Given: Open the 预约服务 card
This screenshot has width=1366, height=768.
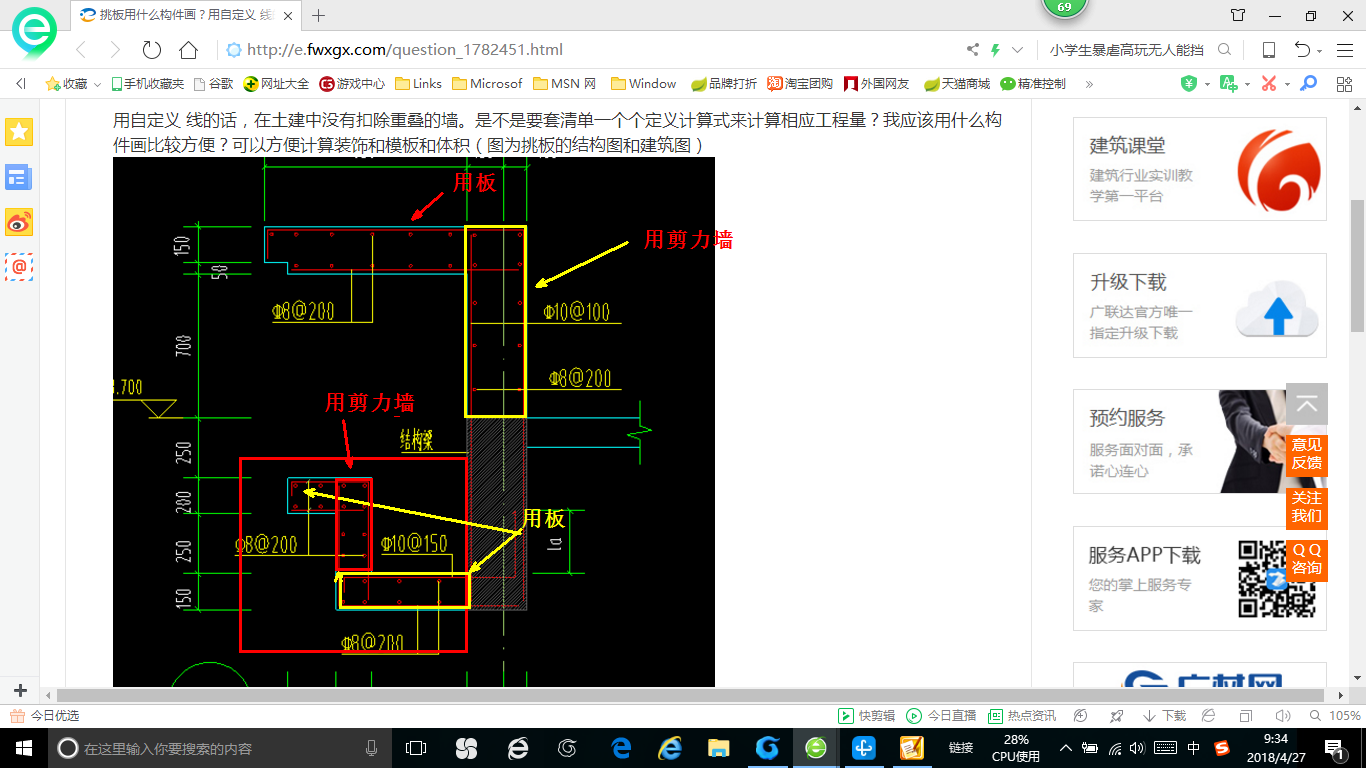Looking at the screenshot, I should [1200, 441].
